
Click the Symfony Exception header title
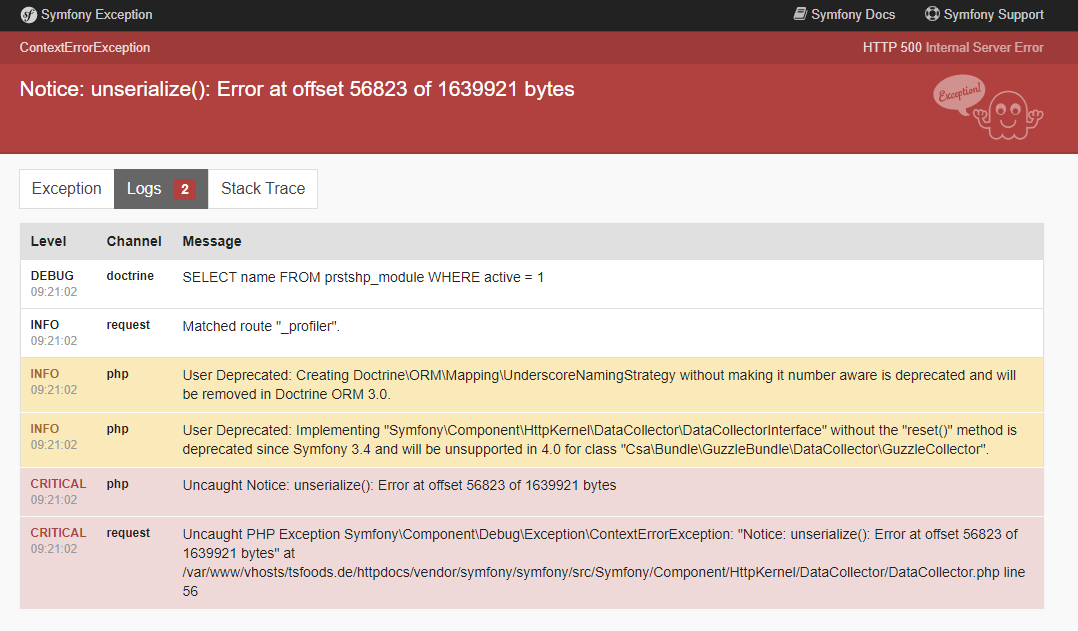click(x=96, y=15)
